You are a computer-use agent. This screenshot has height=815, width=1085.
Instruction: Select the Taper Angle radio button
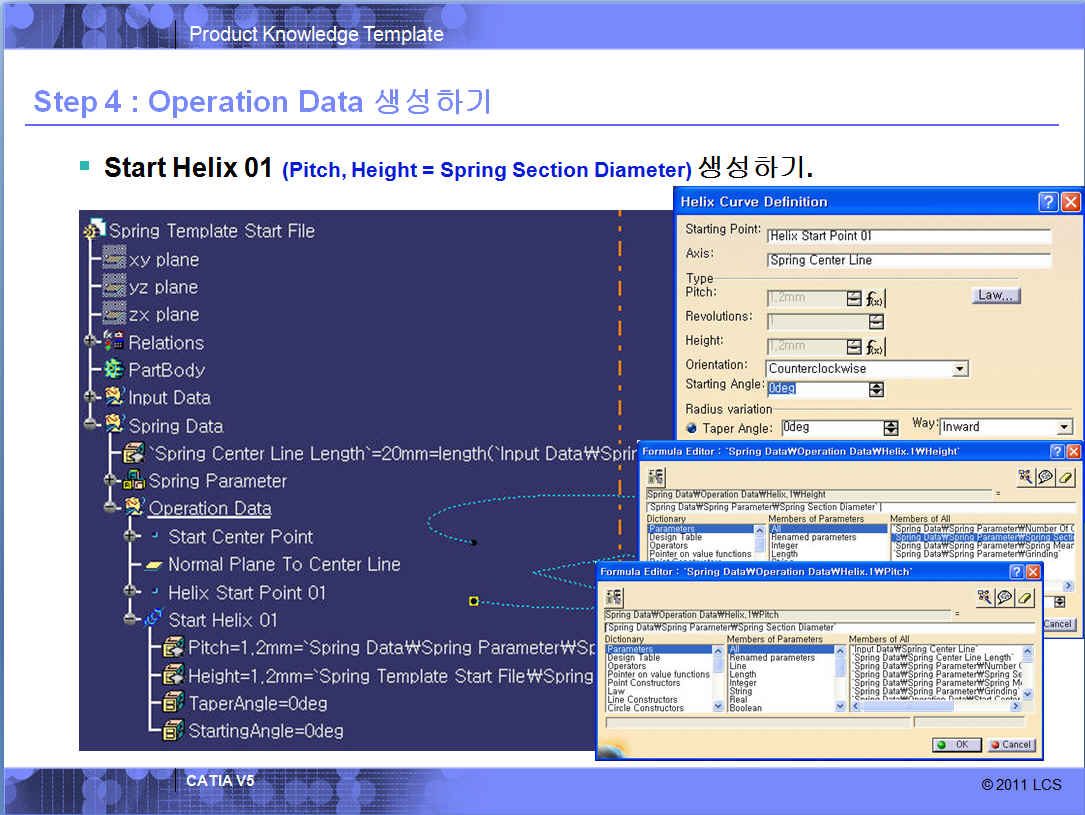[691, 428]
